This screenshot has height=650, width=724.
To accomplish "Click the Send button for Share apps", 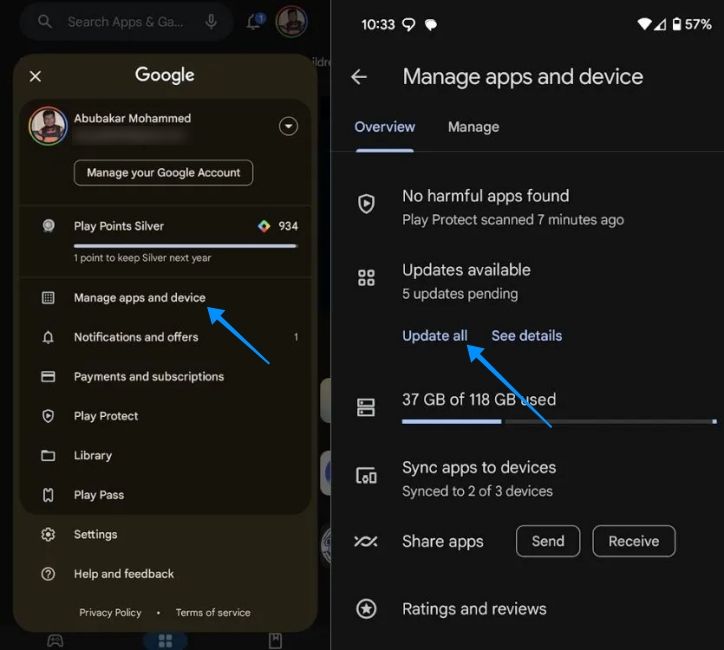I will click(x=548, y=541).
